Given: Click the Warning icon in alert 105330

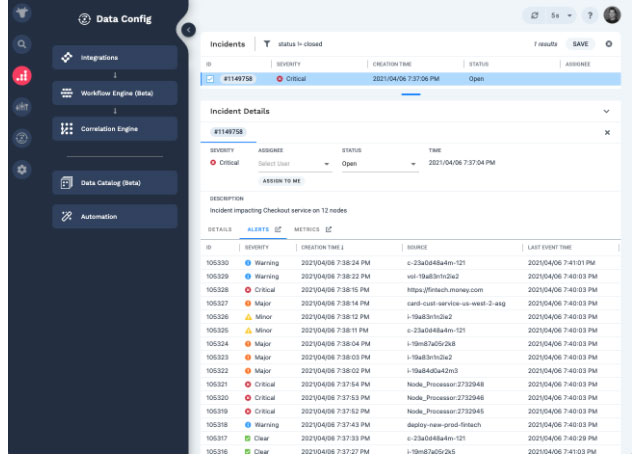Looking at the screenshot, I should click(x=248, y=263).
